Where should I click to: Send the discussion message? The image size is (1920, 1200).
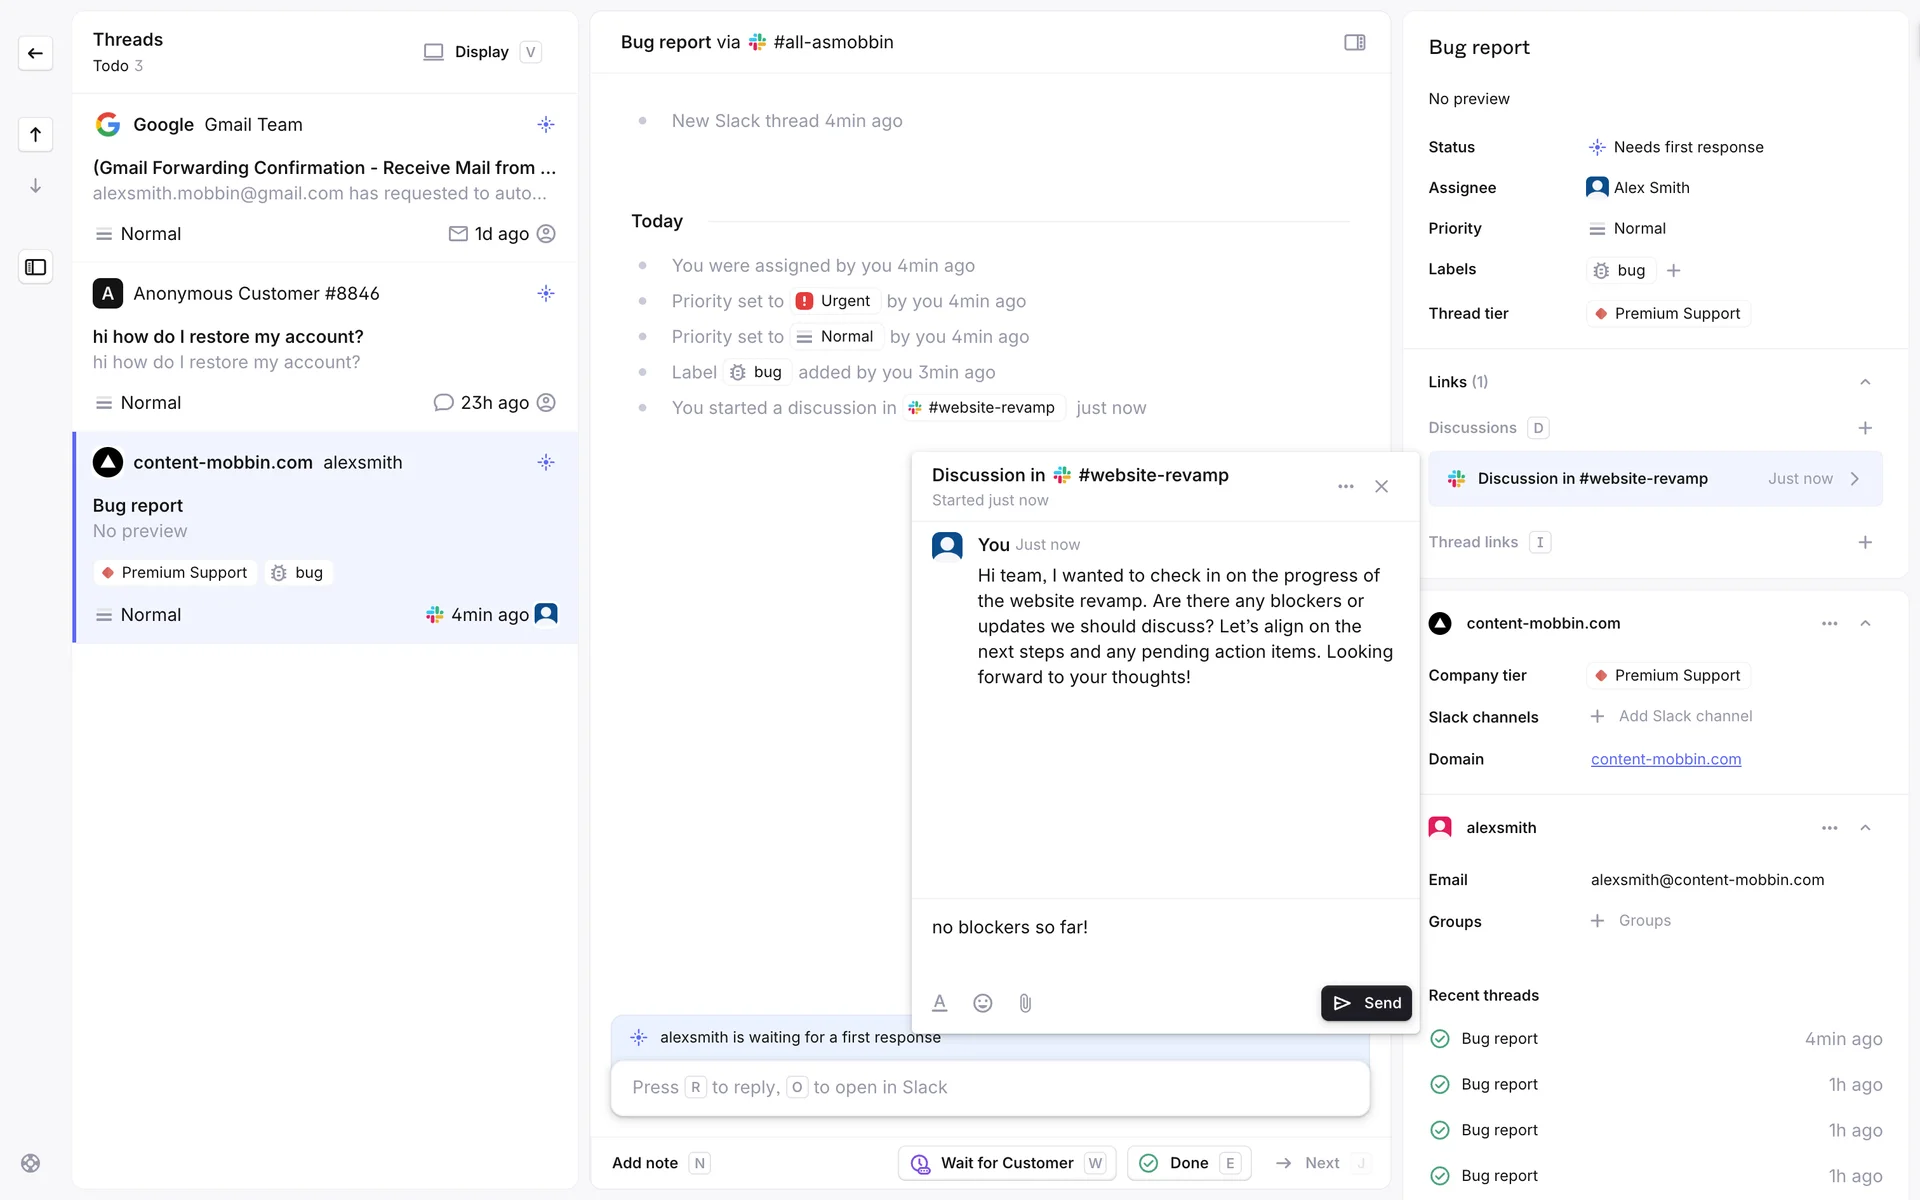point(1366,1003)
